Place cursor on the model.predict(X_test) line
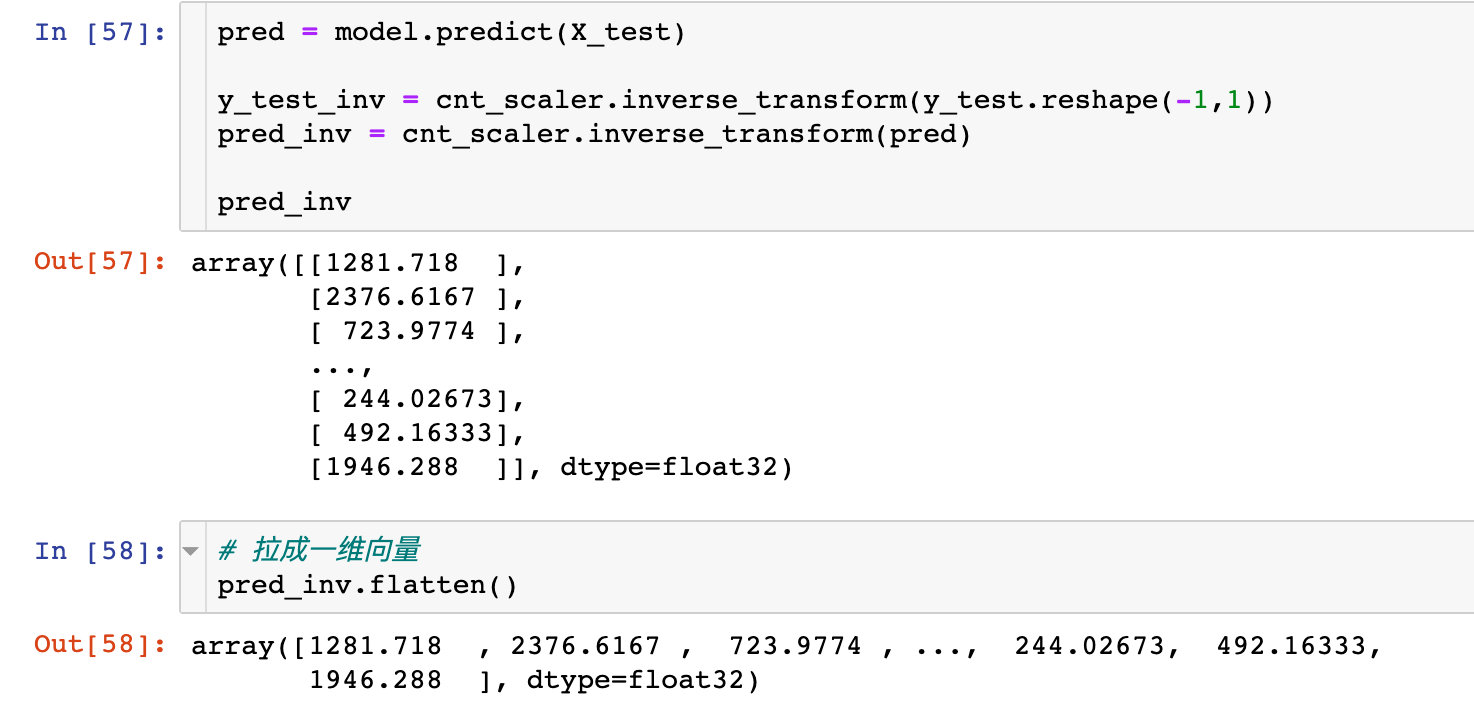Viewport: 1474px width, 716px height. 451,32
